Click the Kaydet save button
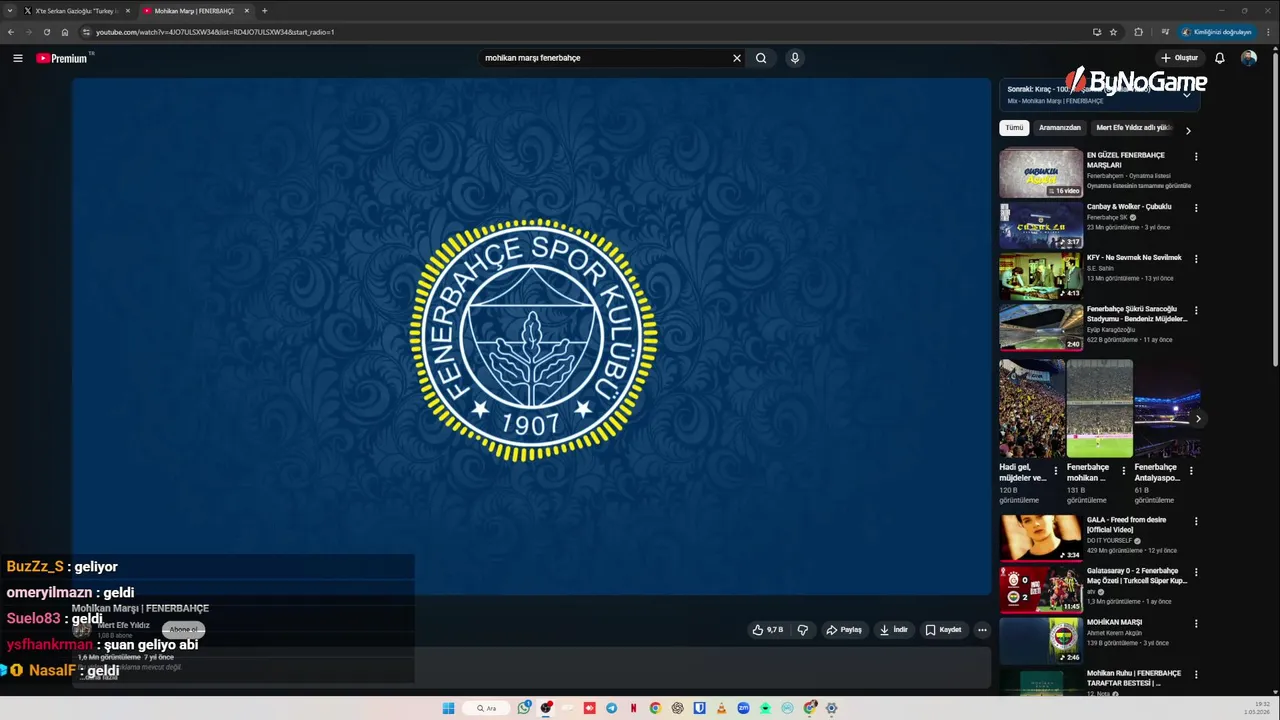Viewport: 1280px width, 720px height. (943, 630)
